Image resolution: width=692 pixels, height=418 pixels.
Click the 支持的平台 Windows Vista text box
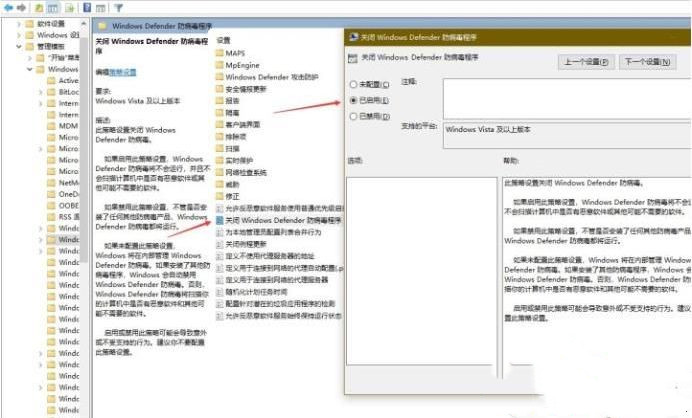(x=567, y=136)
